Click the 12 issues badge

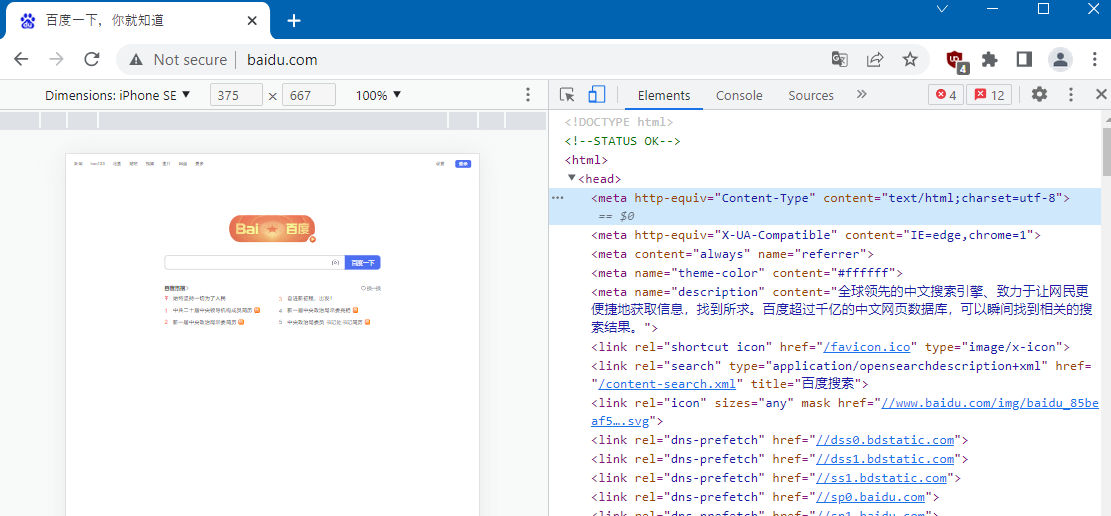990,95
